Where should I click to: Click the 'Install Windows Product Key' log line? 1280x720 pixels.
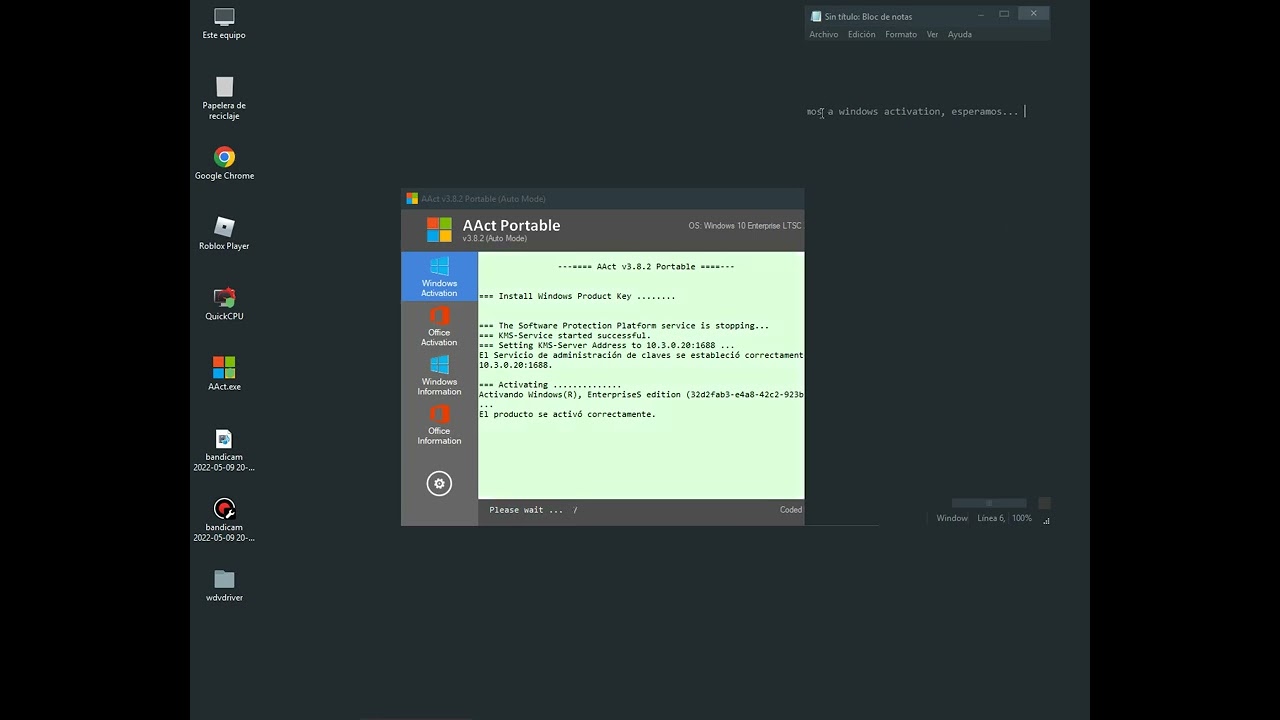(x=577, y=296)
